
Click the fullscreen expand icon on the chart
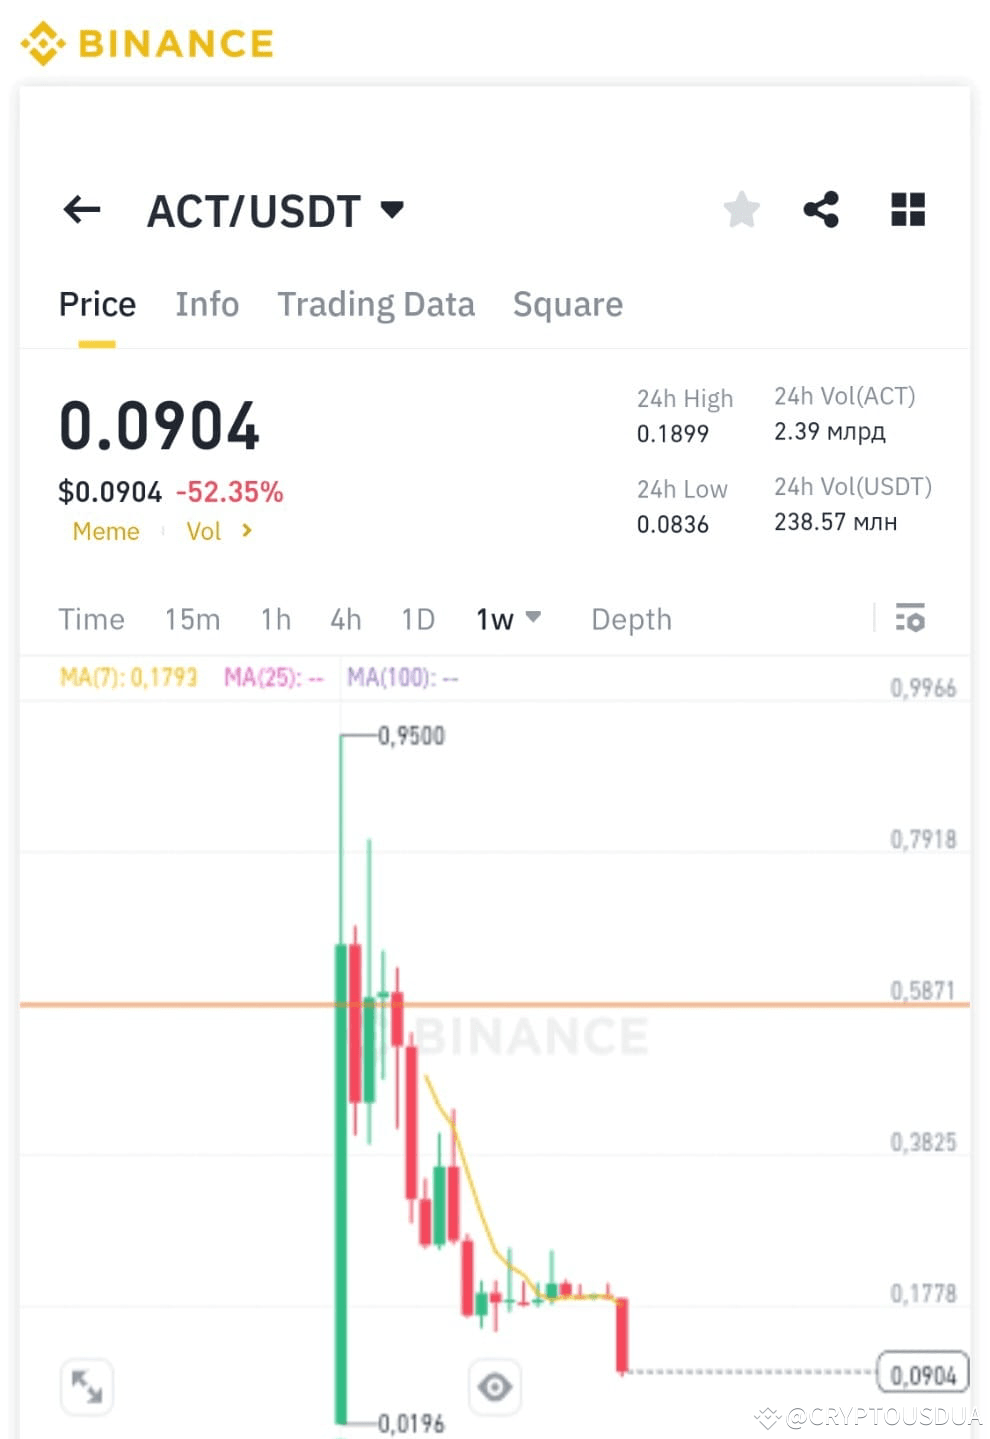pyautogui.click(x=87, y=1386)
